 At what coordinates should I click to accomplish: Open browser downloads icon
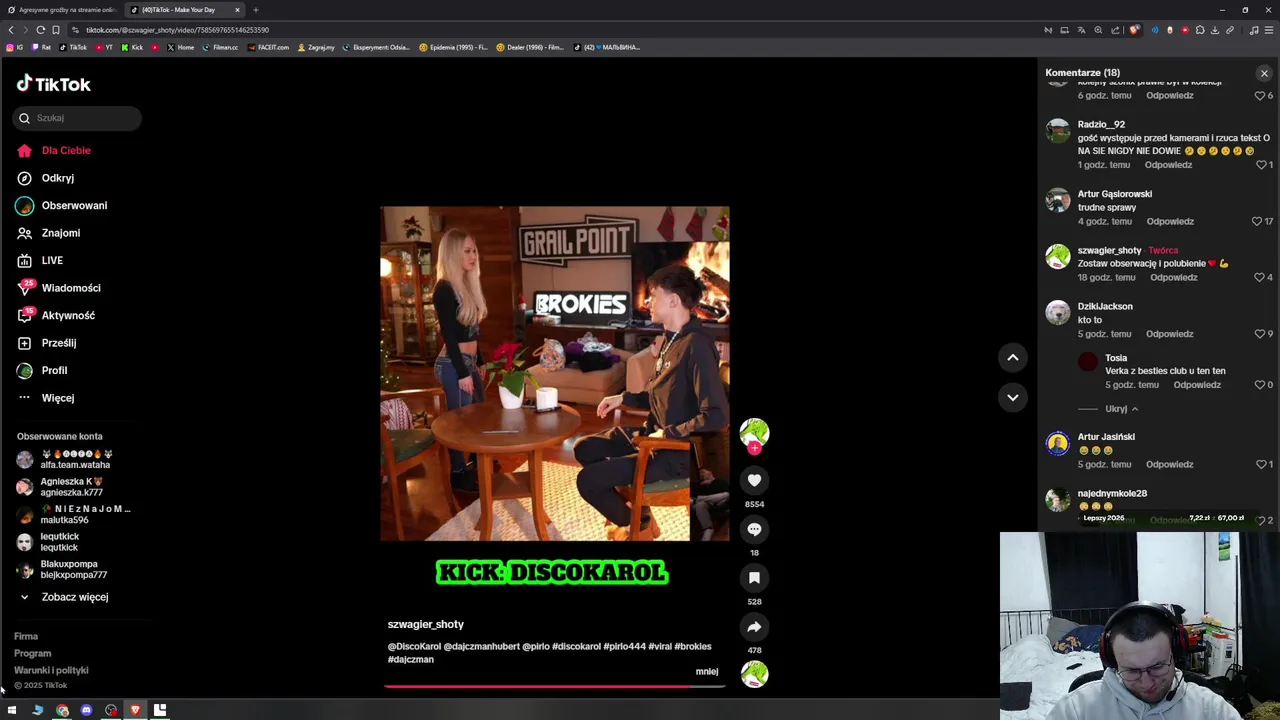(1215, 30)
